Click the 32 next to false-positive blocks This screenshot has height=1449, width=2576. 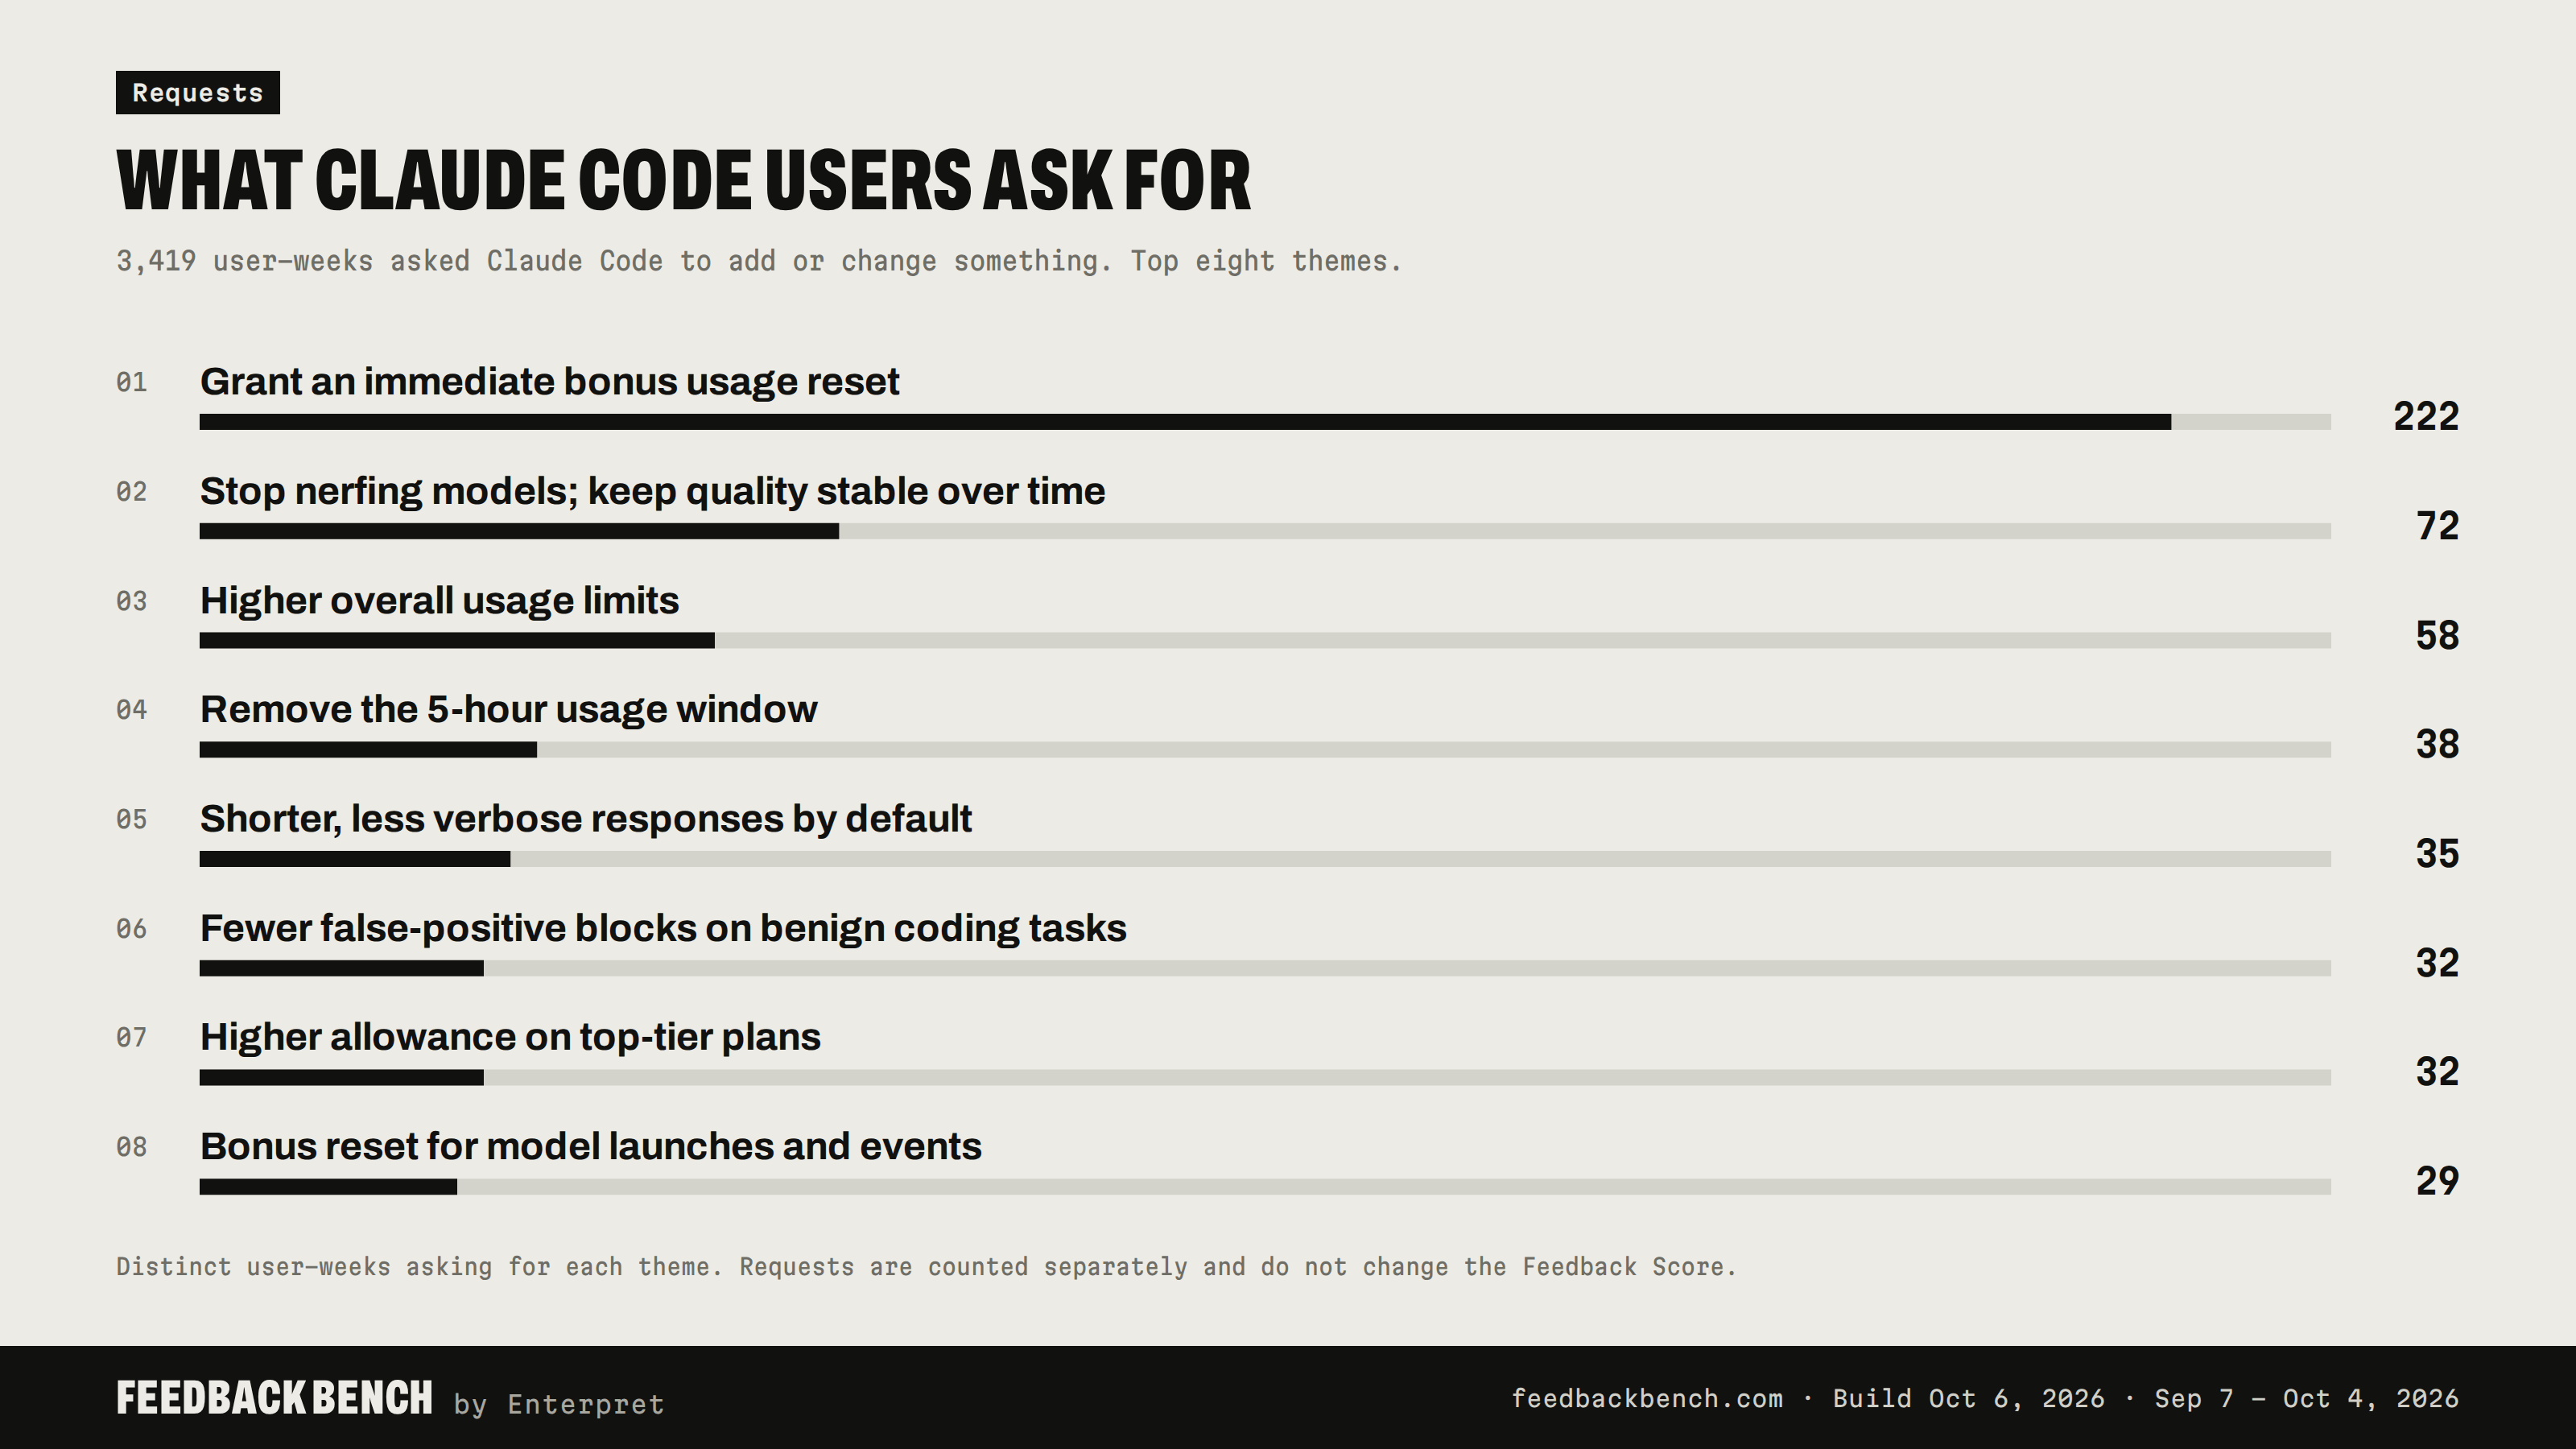pyautogui.click(x=2437, y=963)
